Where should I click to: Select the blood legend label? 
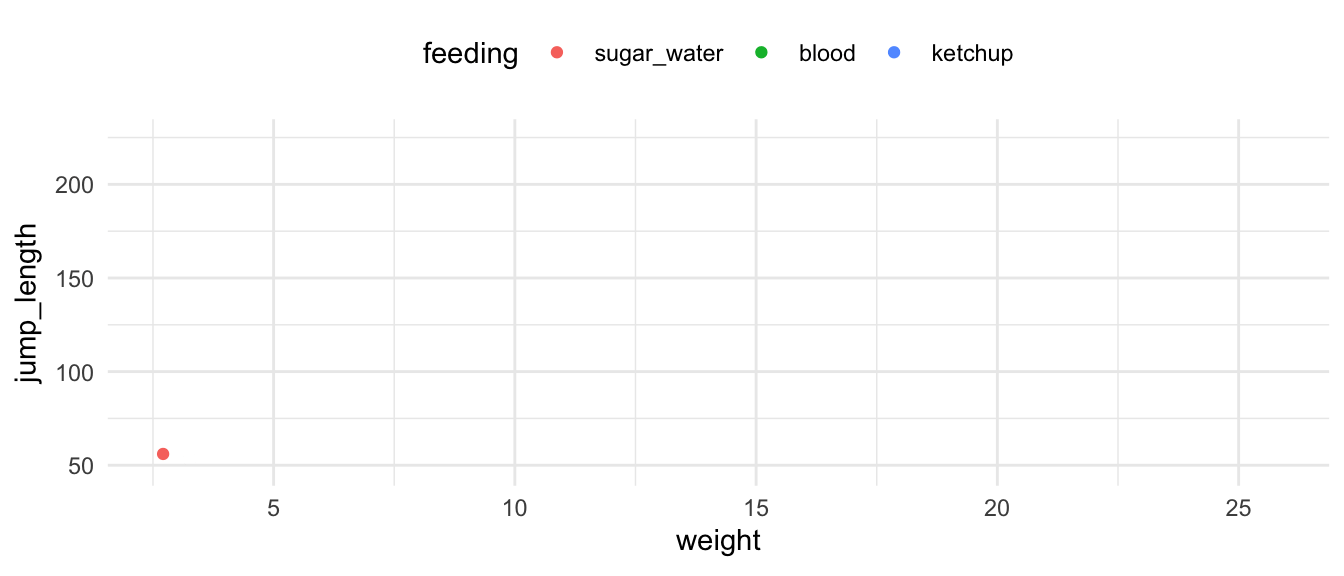827,54
